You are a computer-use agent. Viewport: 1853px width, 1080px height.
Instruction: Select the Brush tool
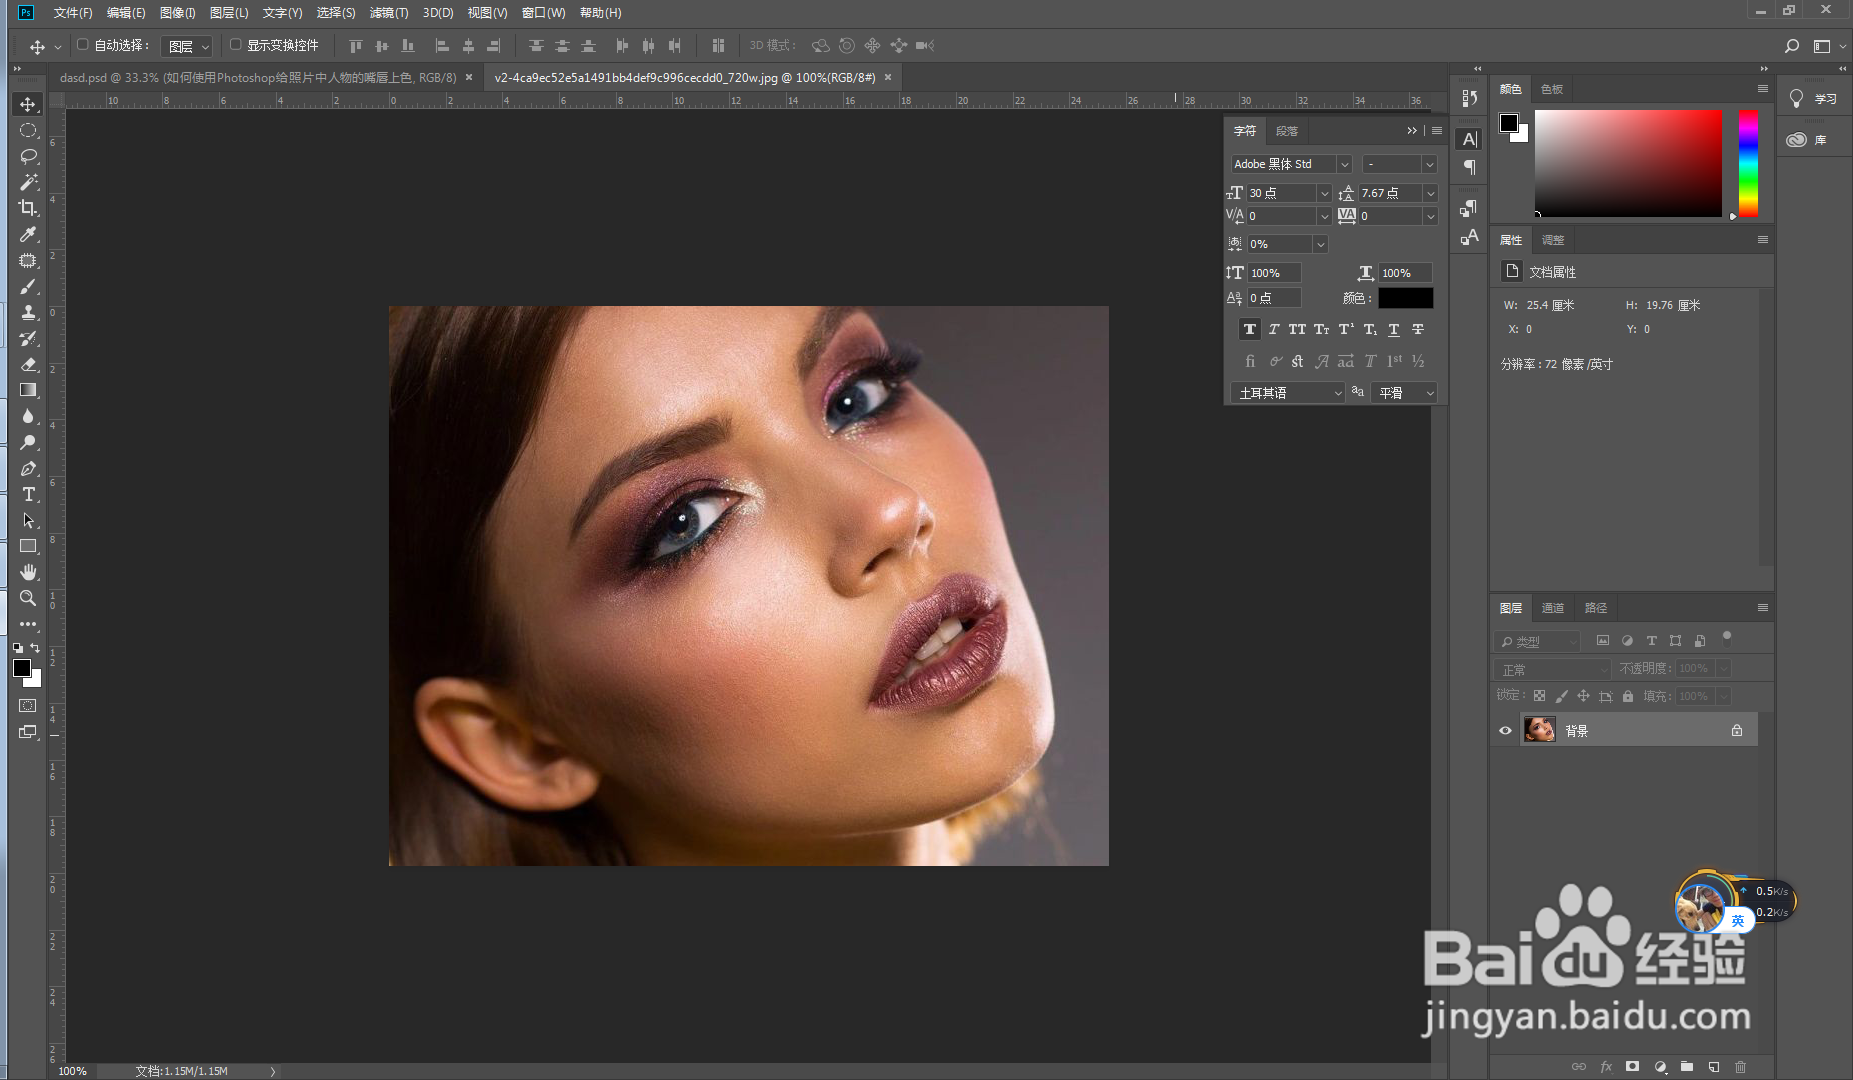pyautogui.click(x=28, y=286)
